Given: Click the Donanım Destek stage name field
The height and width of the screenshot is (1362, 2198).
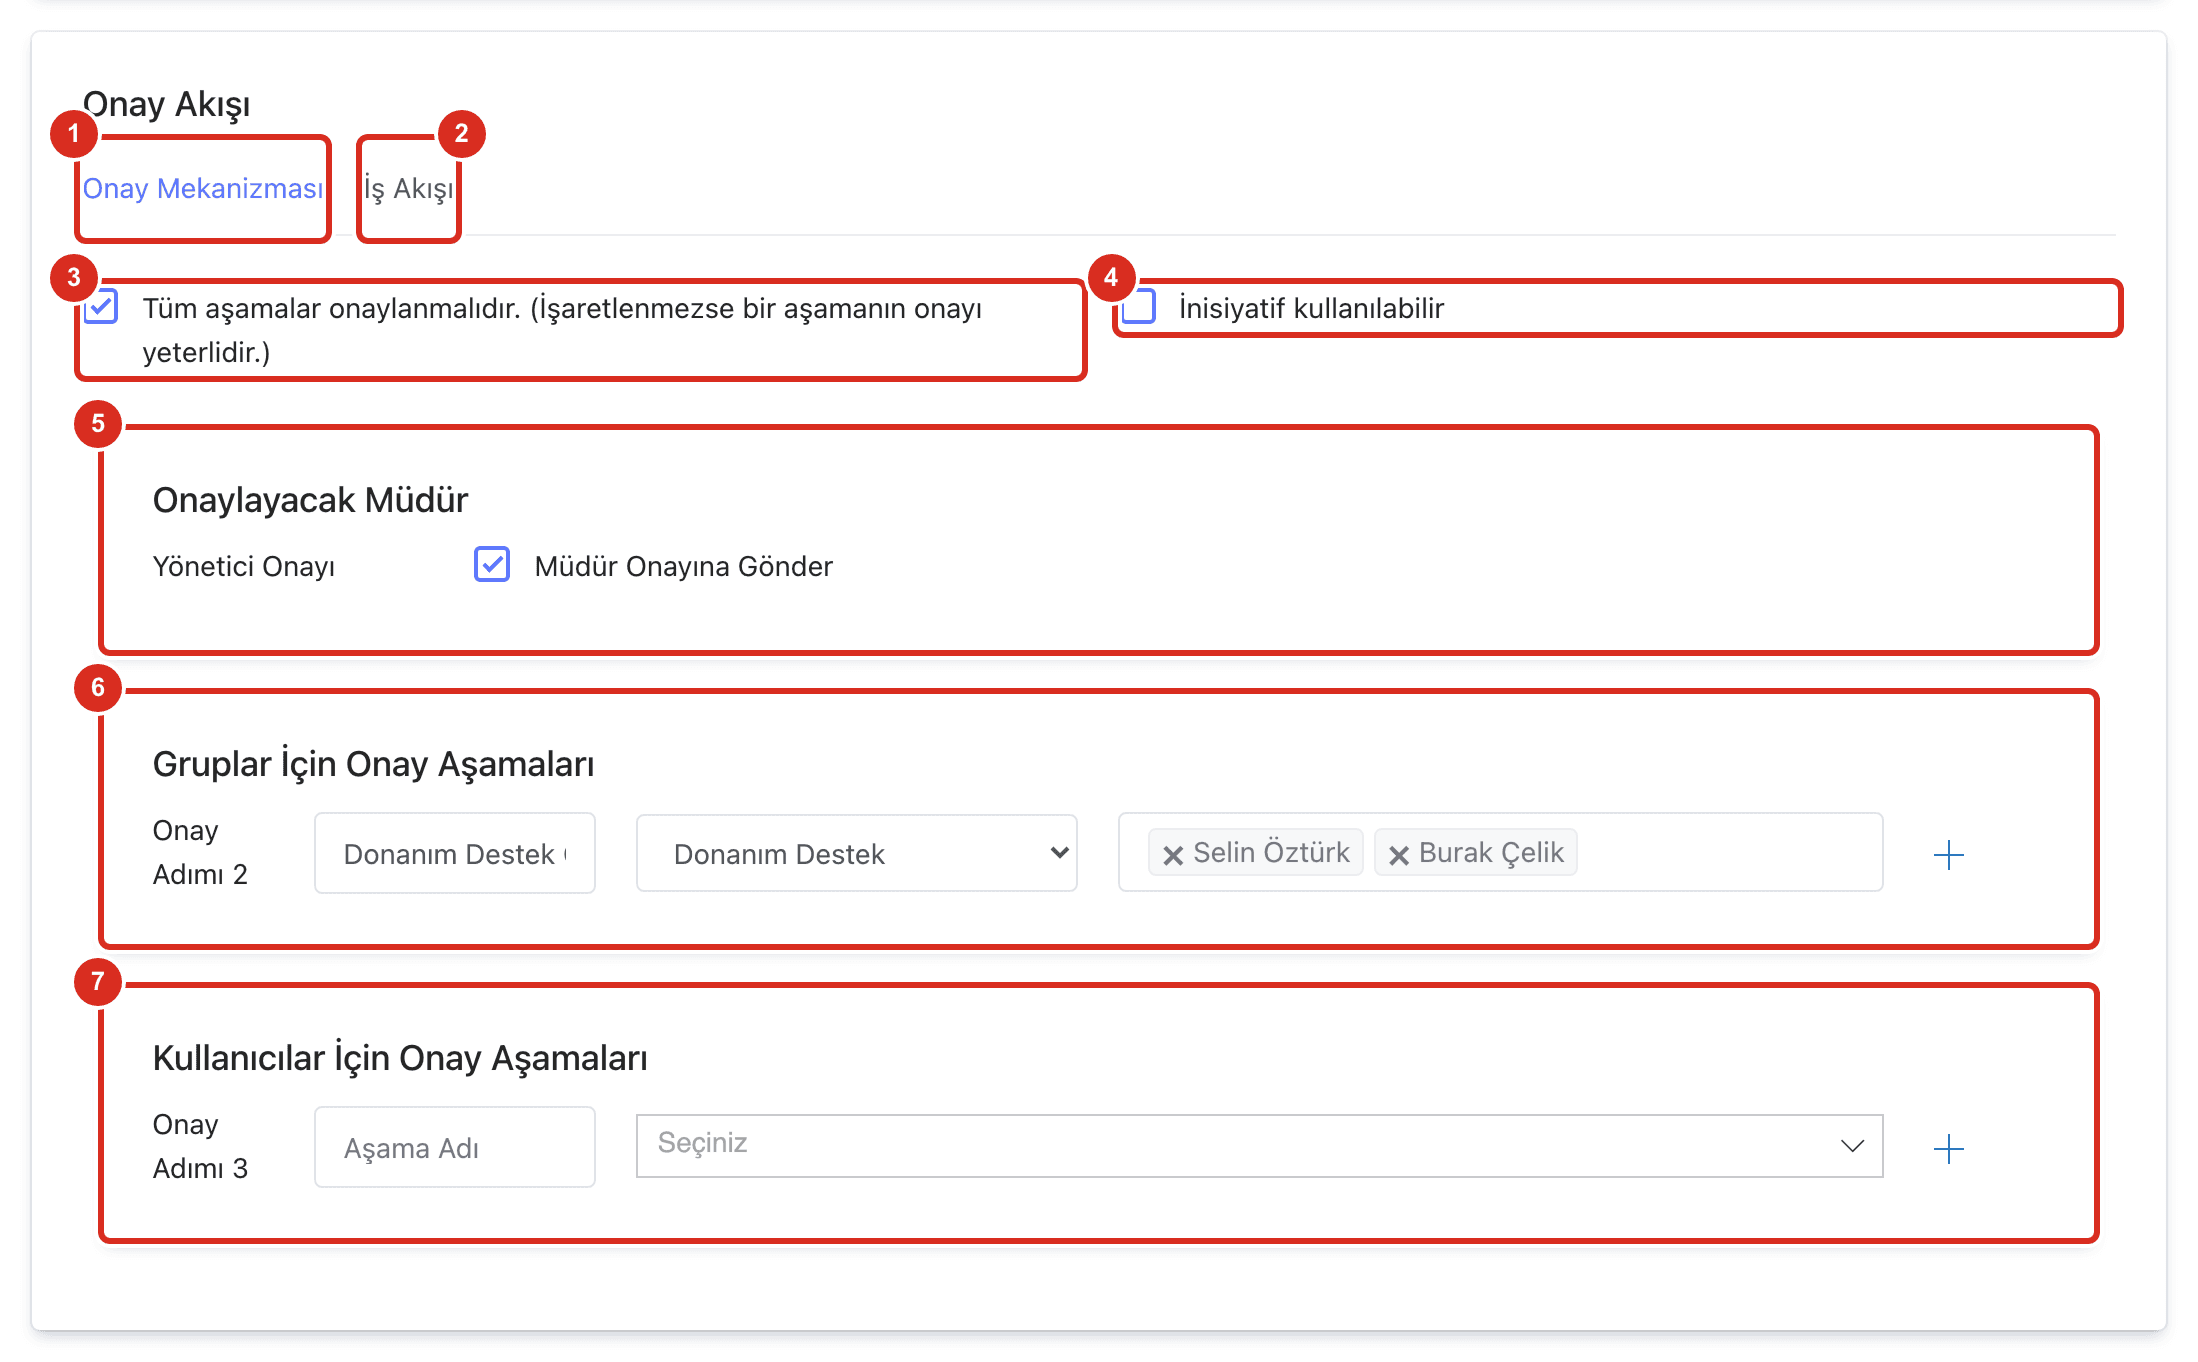Looking at the screenshot, I should coord(455,853).
